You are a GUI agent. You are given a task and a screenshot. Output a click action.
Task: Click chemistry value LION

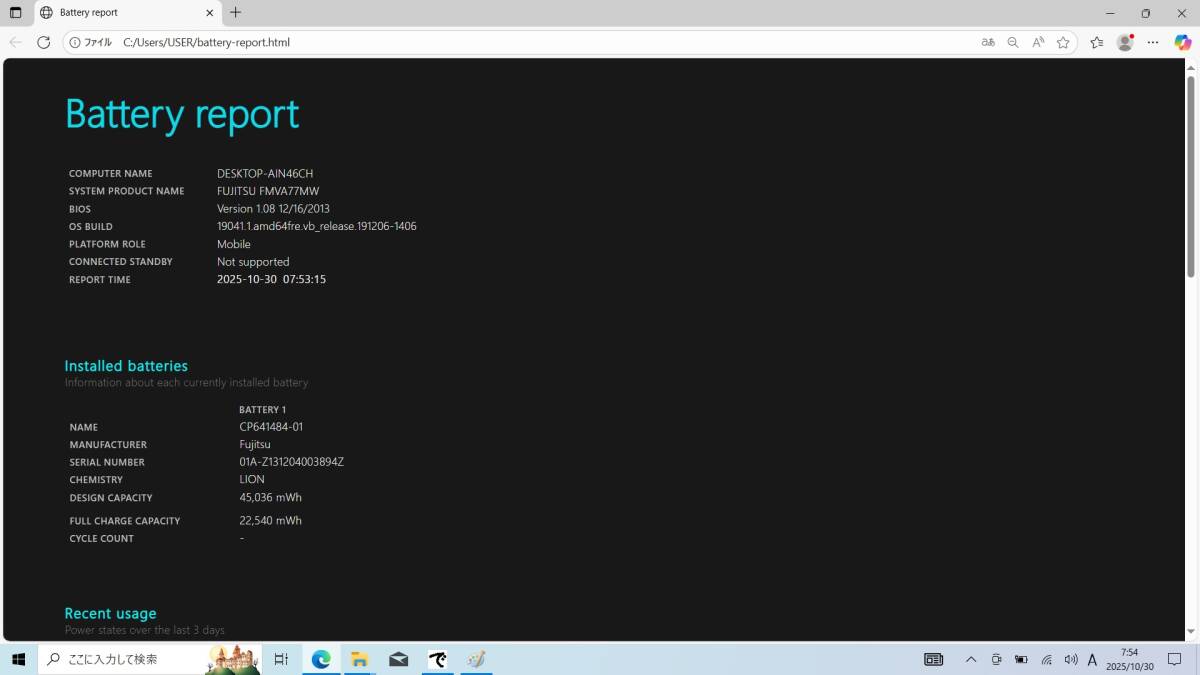pyautogui.click(x=252, y=479)
